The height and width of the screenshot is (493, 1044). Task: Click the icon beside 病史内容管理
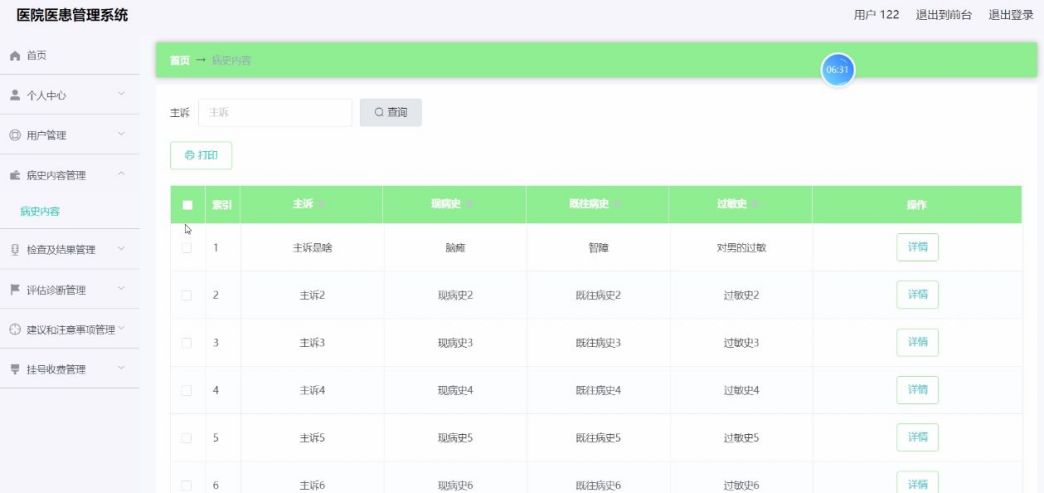(x=15, y=175)
